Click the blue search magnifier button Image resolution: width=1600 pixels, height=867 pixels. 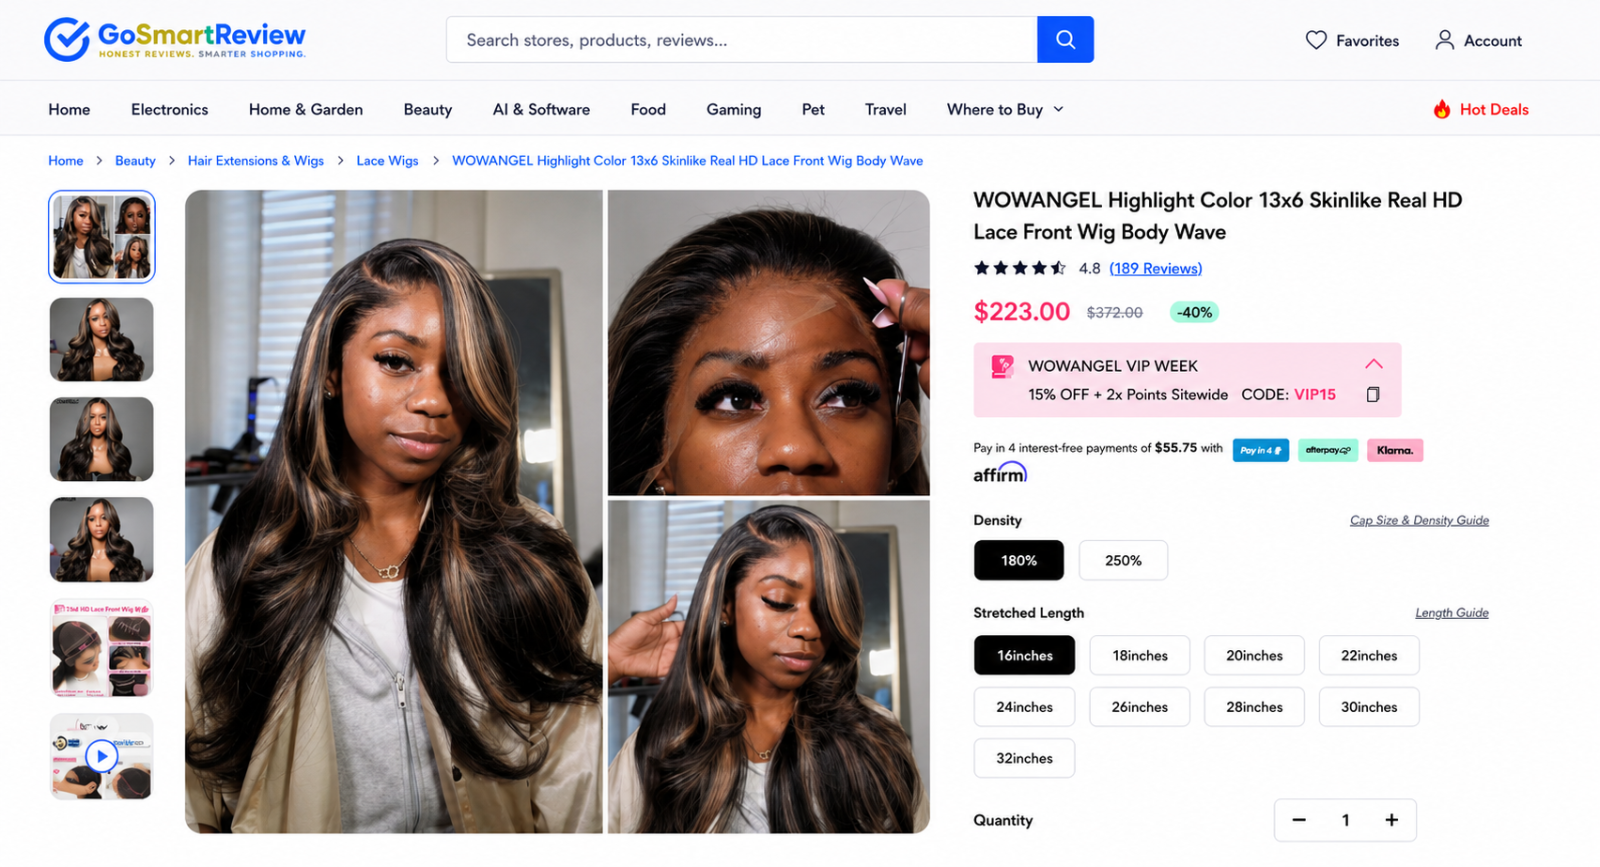click(1065, 40)
